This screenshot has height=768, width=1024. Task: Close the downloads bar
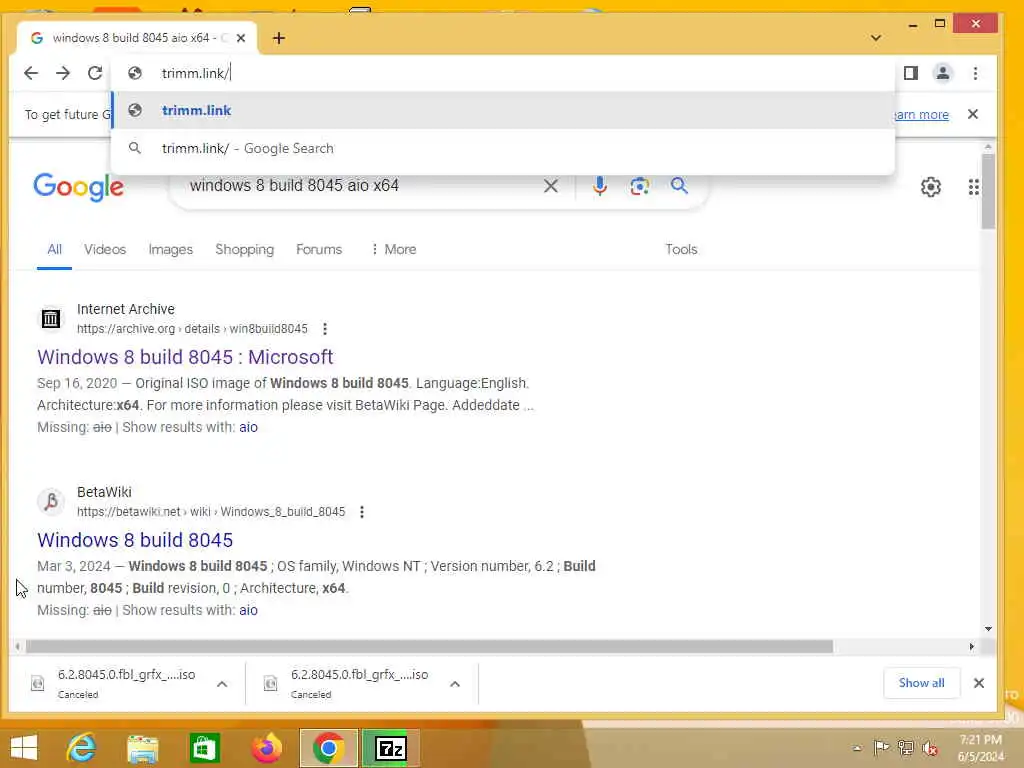pyautogui.click(x=978, y=683)
